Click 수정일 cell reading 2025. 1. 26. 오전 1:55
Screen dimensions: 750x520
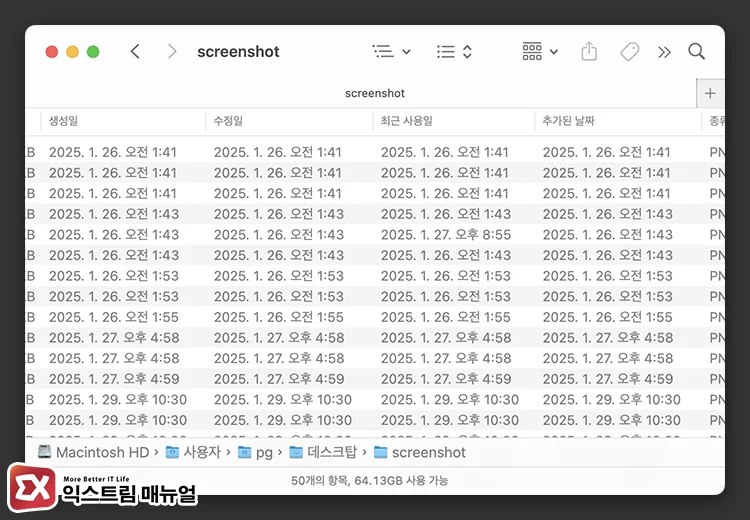click(278, 317)
